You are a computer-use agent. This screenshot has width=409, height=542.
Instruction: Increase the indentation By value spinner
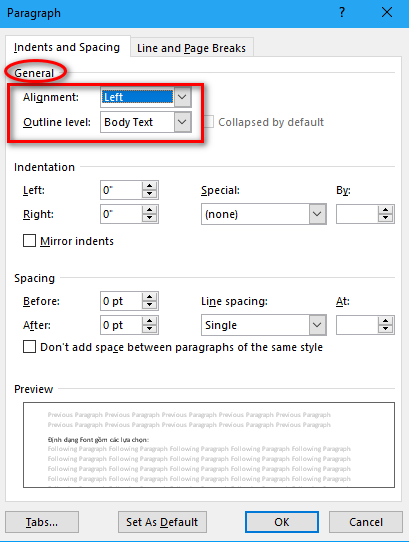[385, 210]
